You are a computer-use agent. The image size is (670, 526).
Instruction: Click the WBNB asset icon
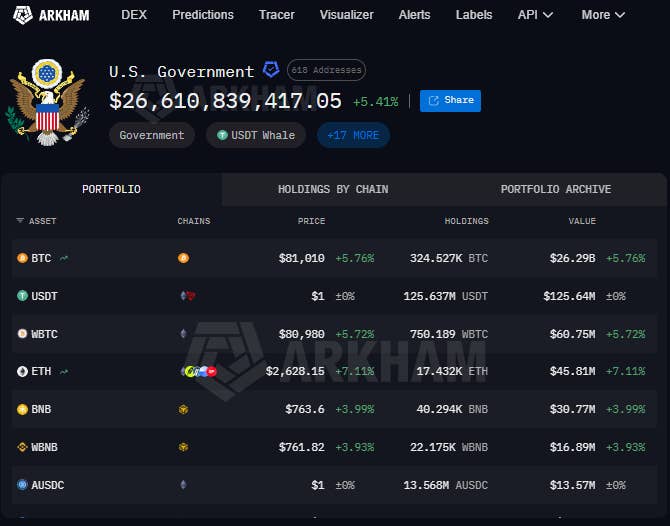point(22,447)
